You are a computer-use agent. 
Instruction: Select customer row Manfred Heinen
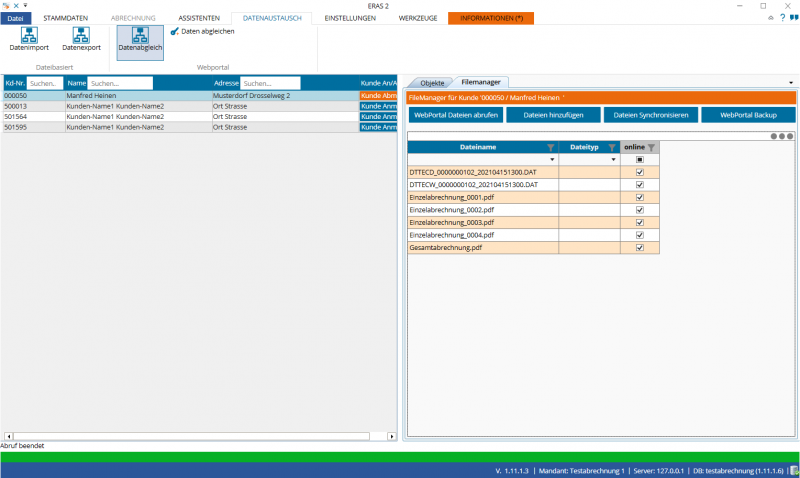pyautogui.click(x=199, y=95)
